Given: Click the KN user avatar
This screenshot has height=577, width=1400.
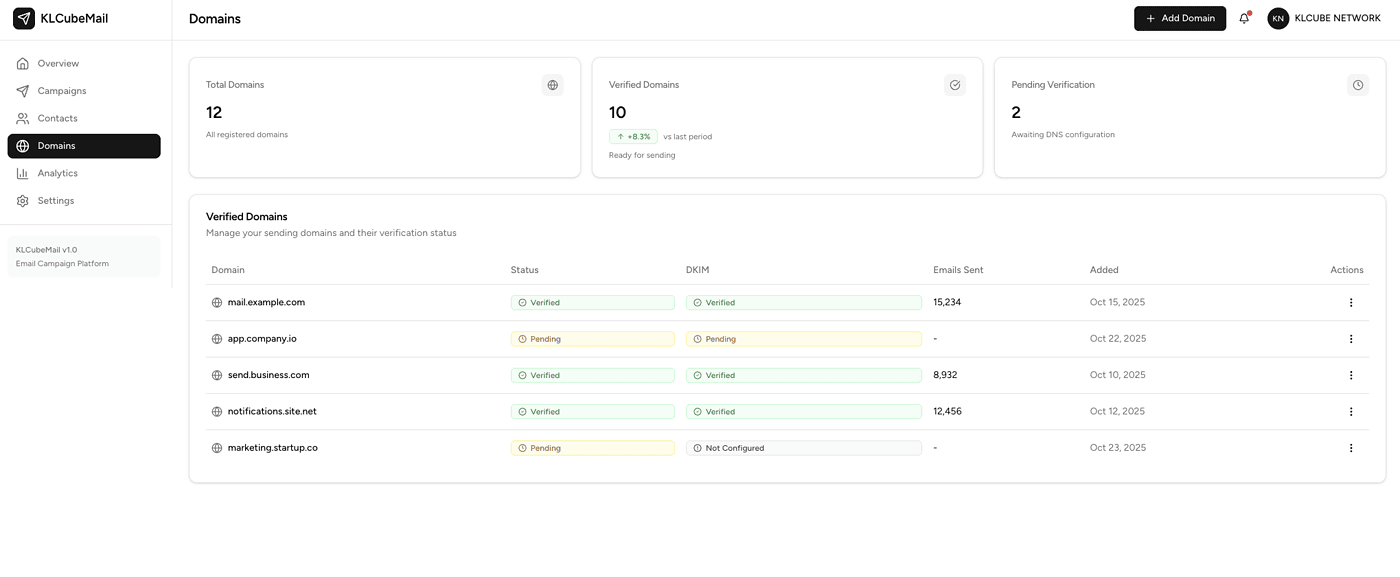Looking at the screenshot, I should (x=1278, y=18).
